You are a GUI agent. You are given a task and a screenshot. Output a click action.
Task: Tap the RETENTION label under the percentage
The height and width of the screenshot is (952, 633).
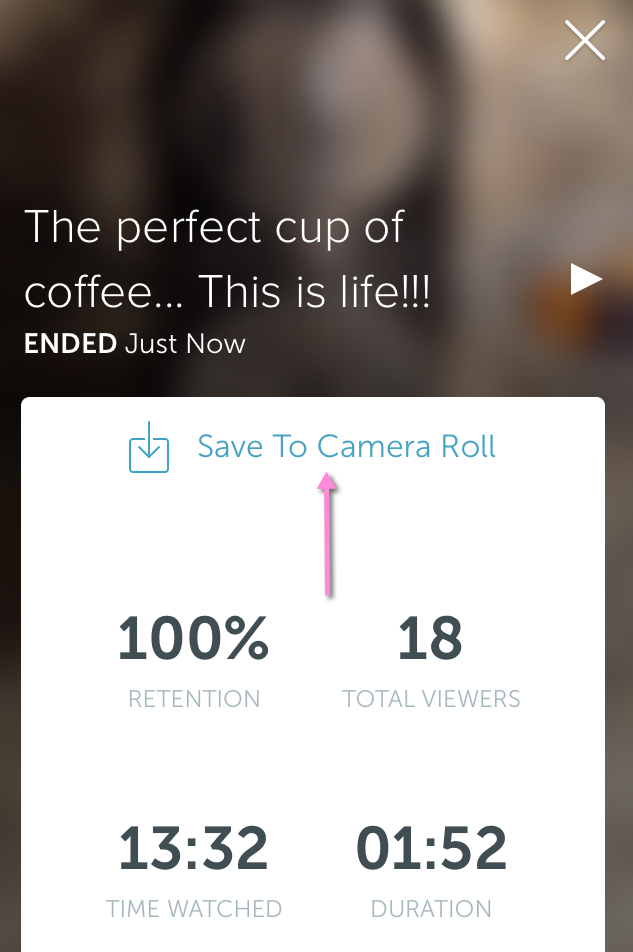[x=193, y=698]
